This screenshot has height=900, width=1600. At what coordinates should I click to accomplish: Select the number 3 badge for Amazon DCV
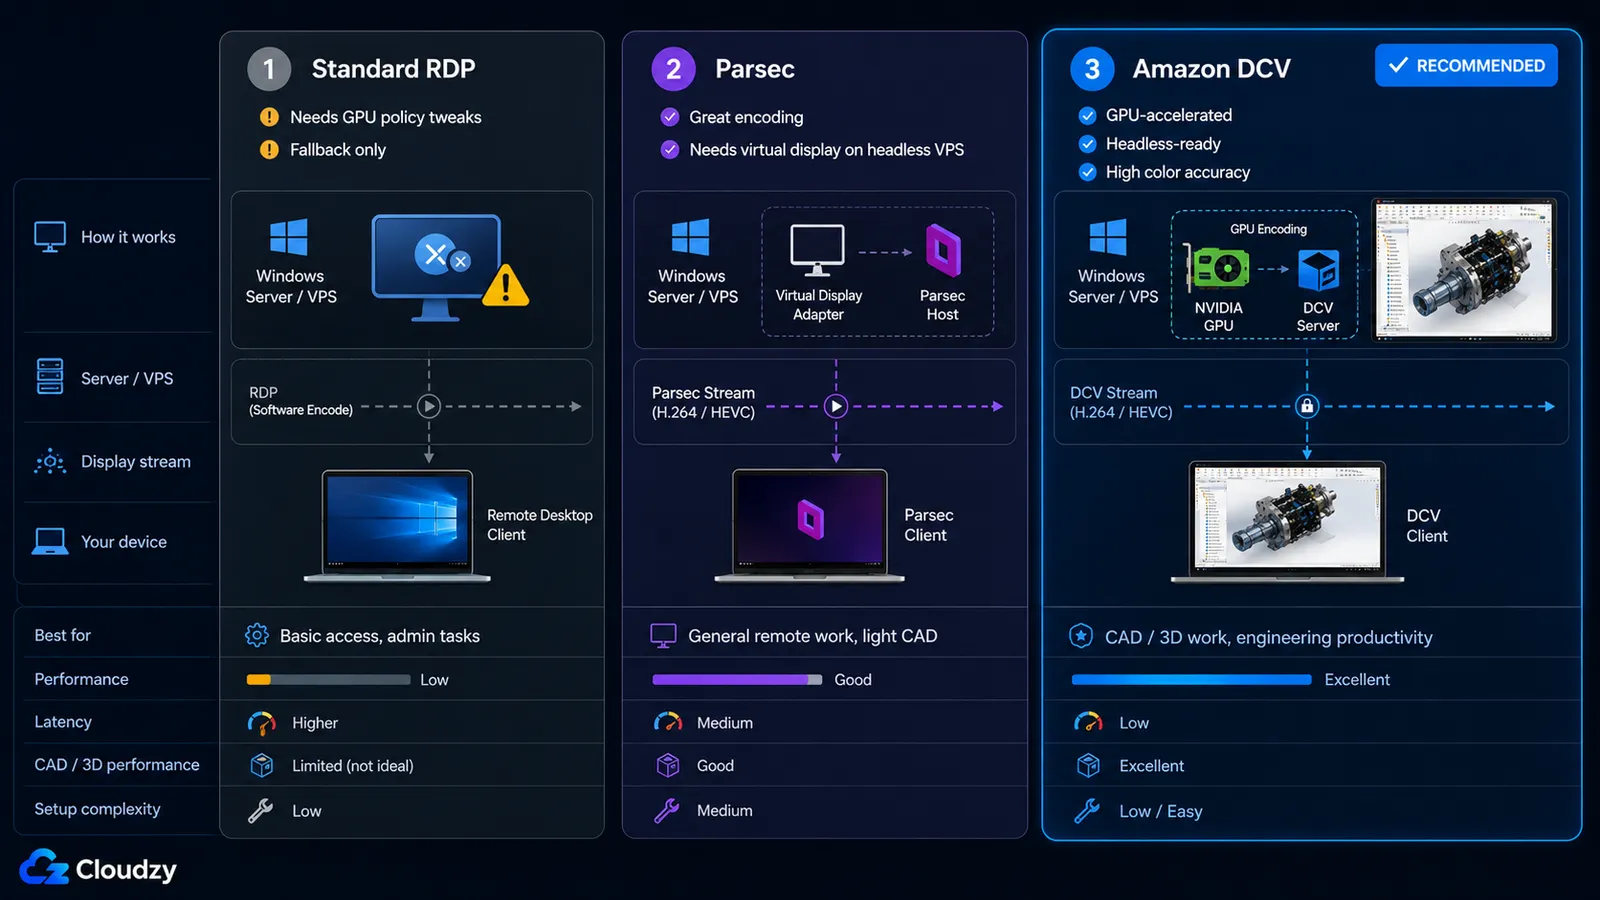pyautogui.click(x=1092, y=69)
